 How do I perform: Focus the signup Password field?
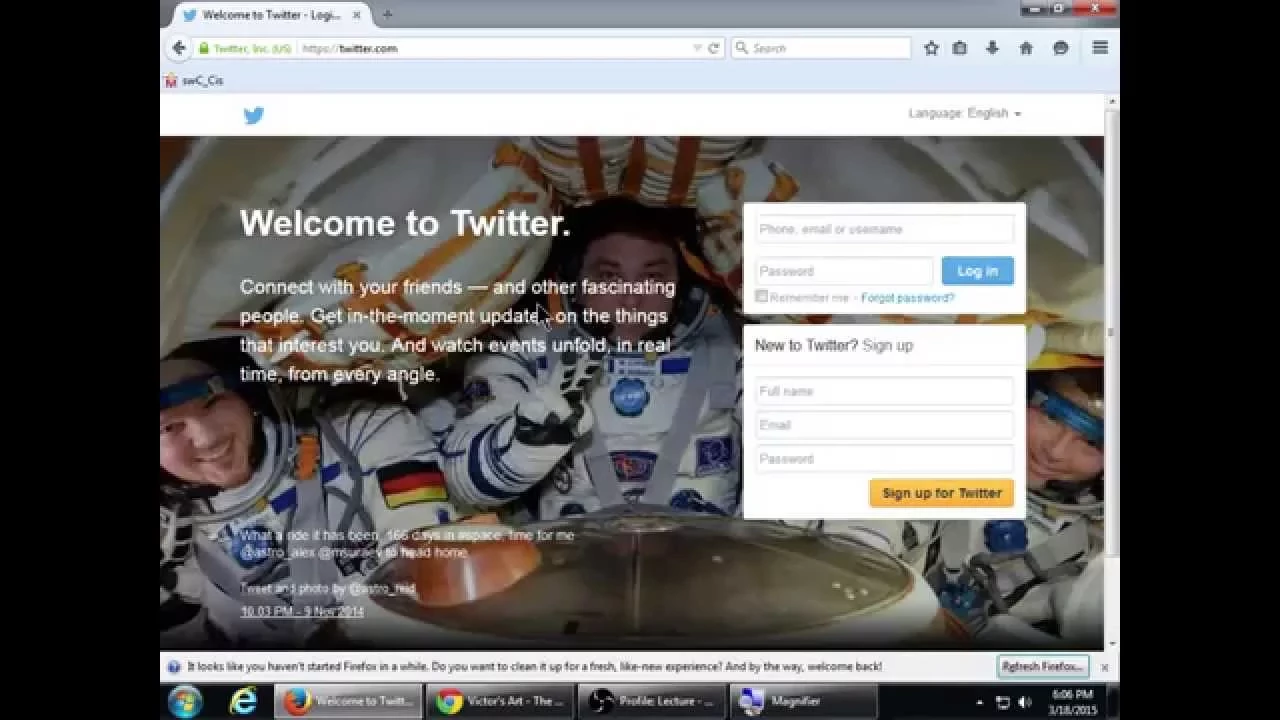884,459
